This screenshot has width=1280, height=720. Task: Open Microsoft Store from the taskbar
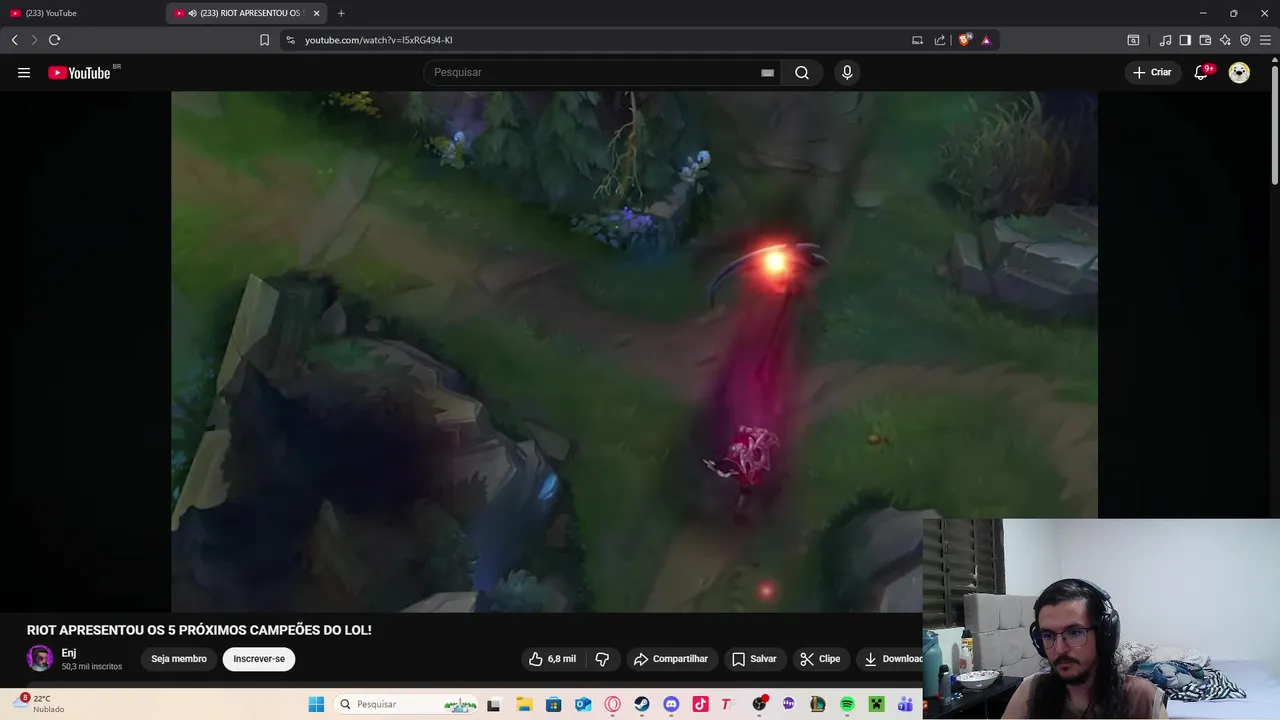point(553,704)
